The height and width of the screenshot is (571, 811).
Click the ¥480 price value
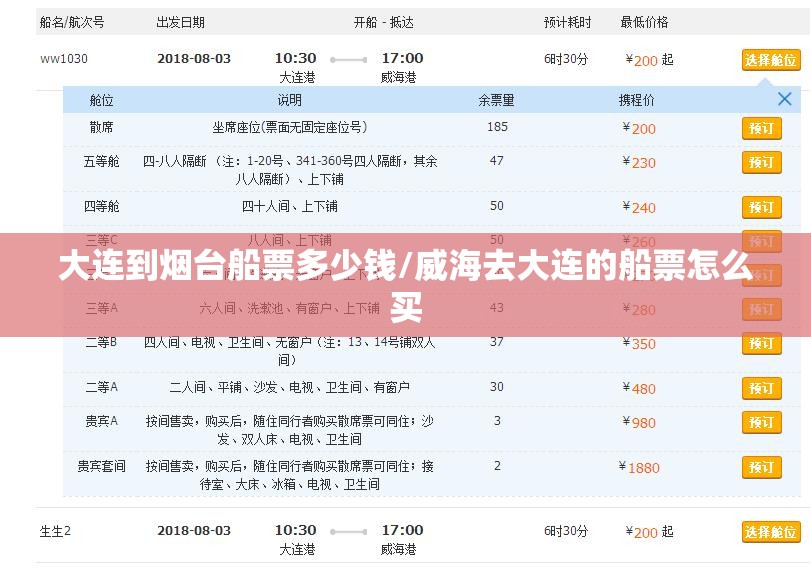[x=639, y=388]
